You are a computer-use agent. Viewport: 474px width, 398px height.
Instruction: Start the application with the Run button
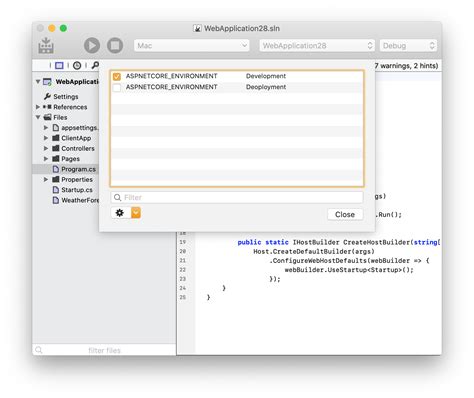point(92,45)
